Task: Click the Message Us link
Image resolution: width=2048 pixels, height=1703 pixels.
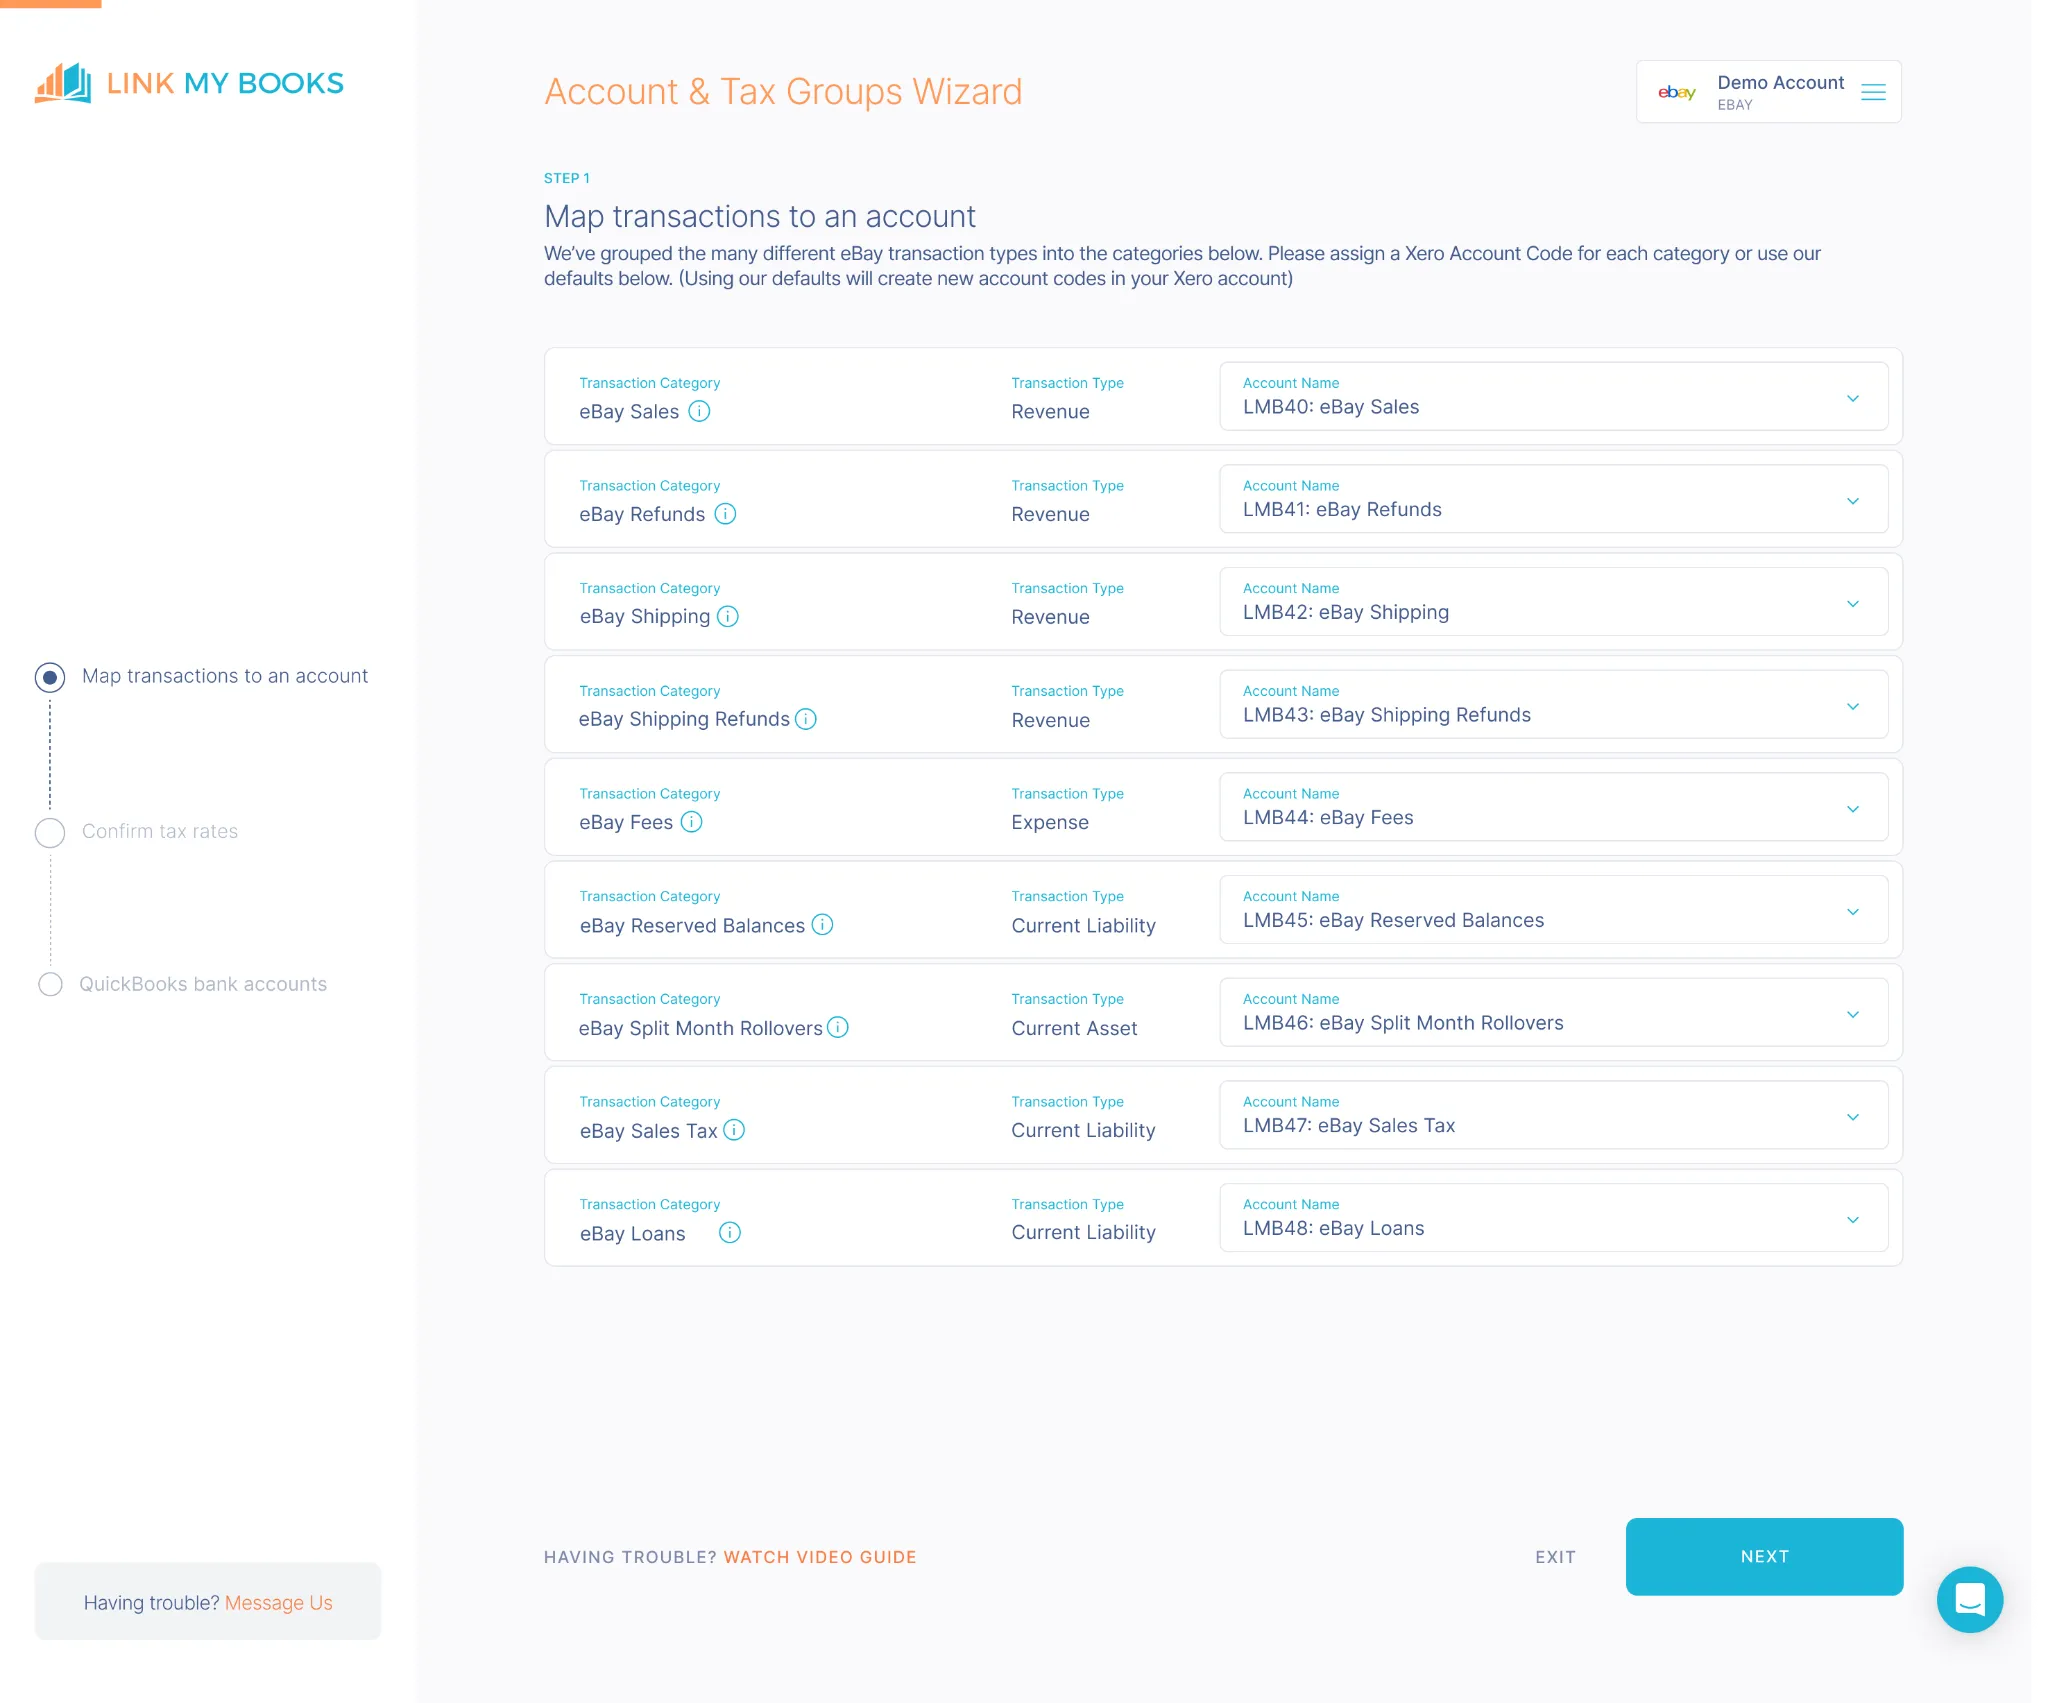Action: pyautogui.click(x=278, y=1602)
